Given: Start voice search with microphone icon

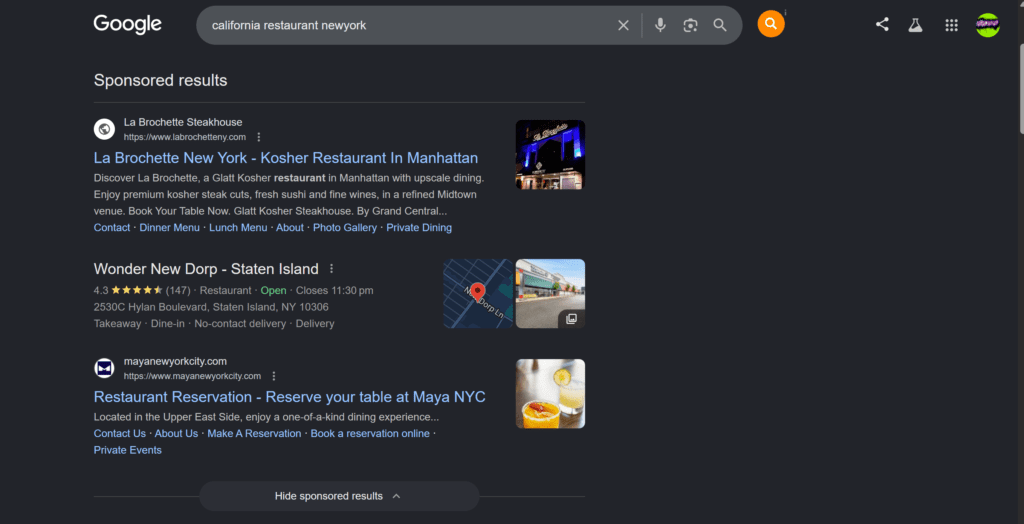Looking at the screenshot, I should coord(660,25).
